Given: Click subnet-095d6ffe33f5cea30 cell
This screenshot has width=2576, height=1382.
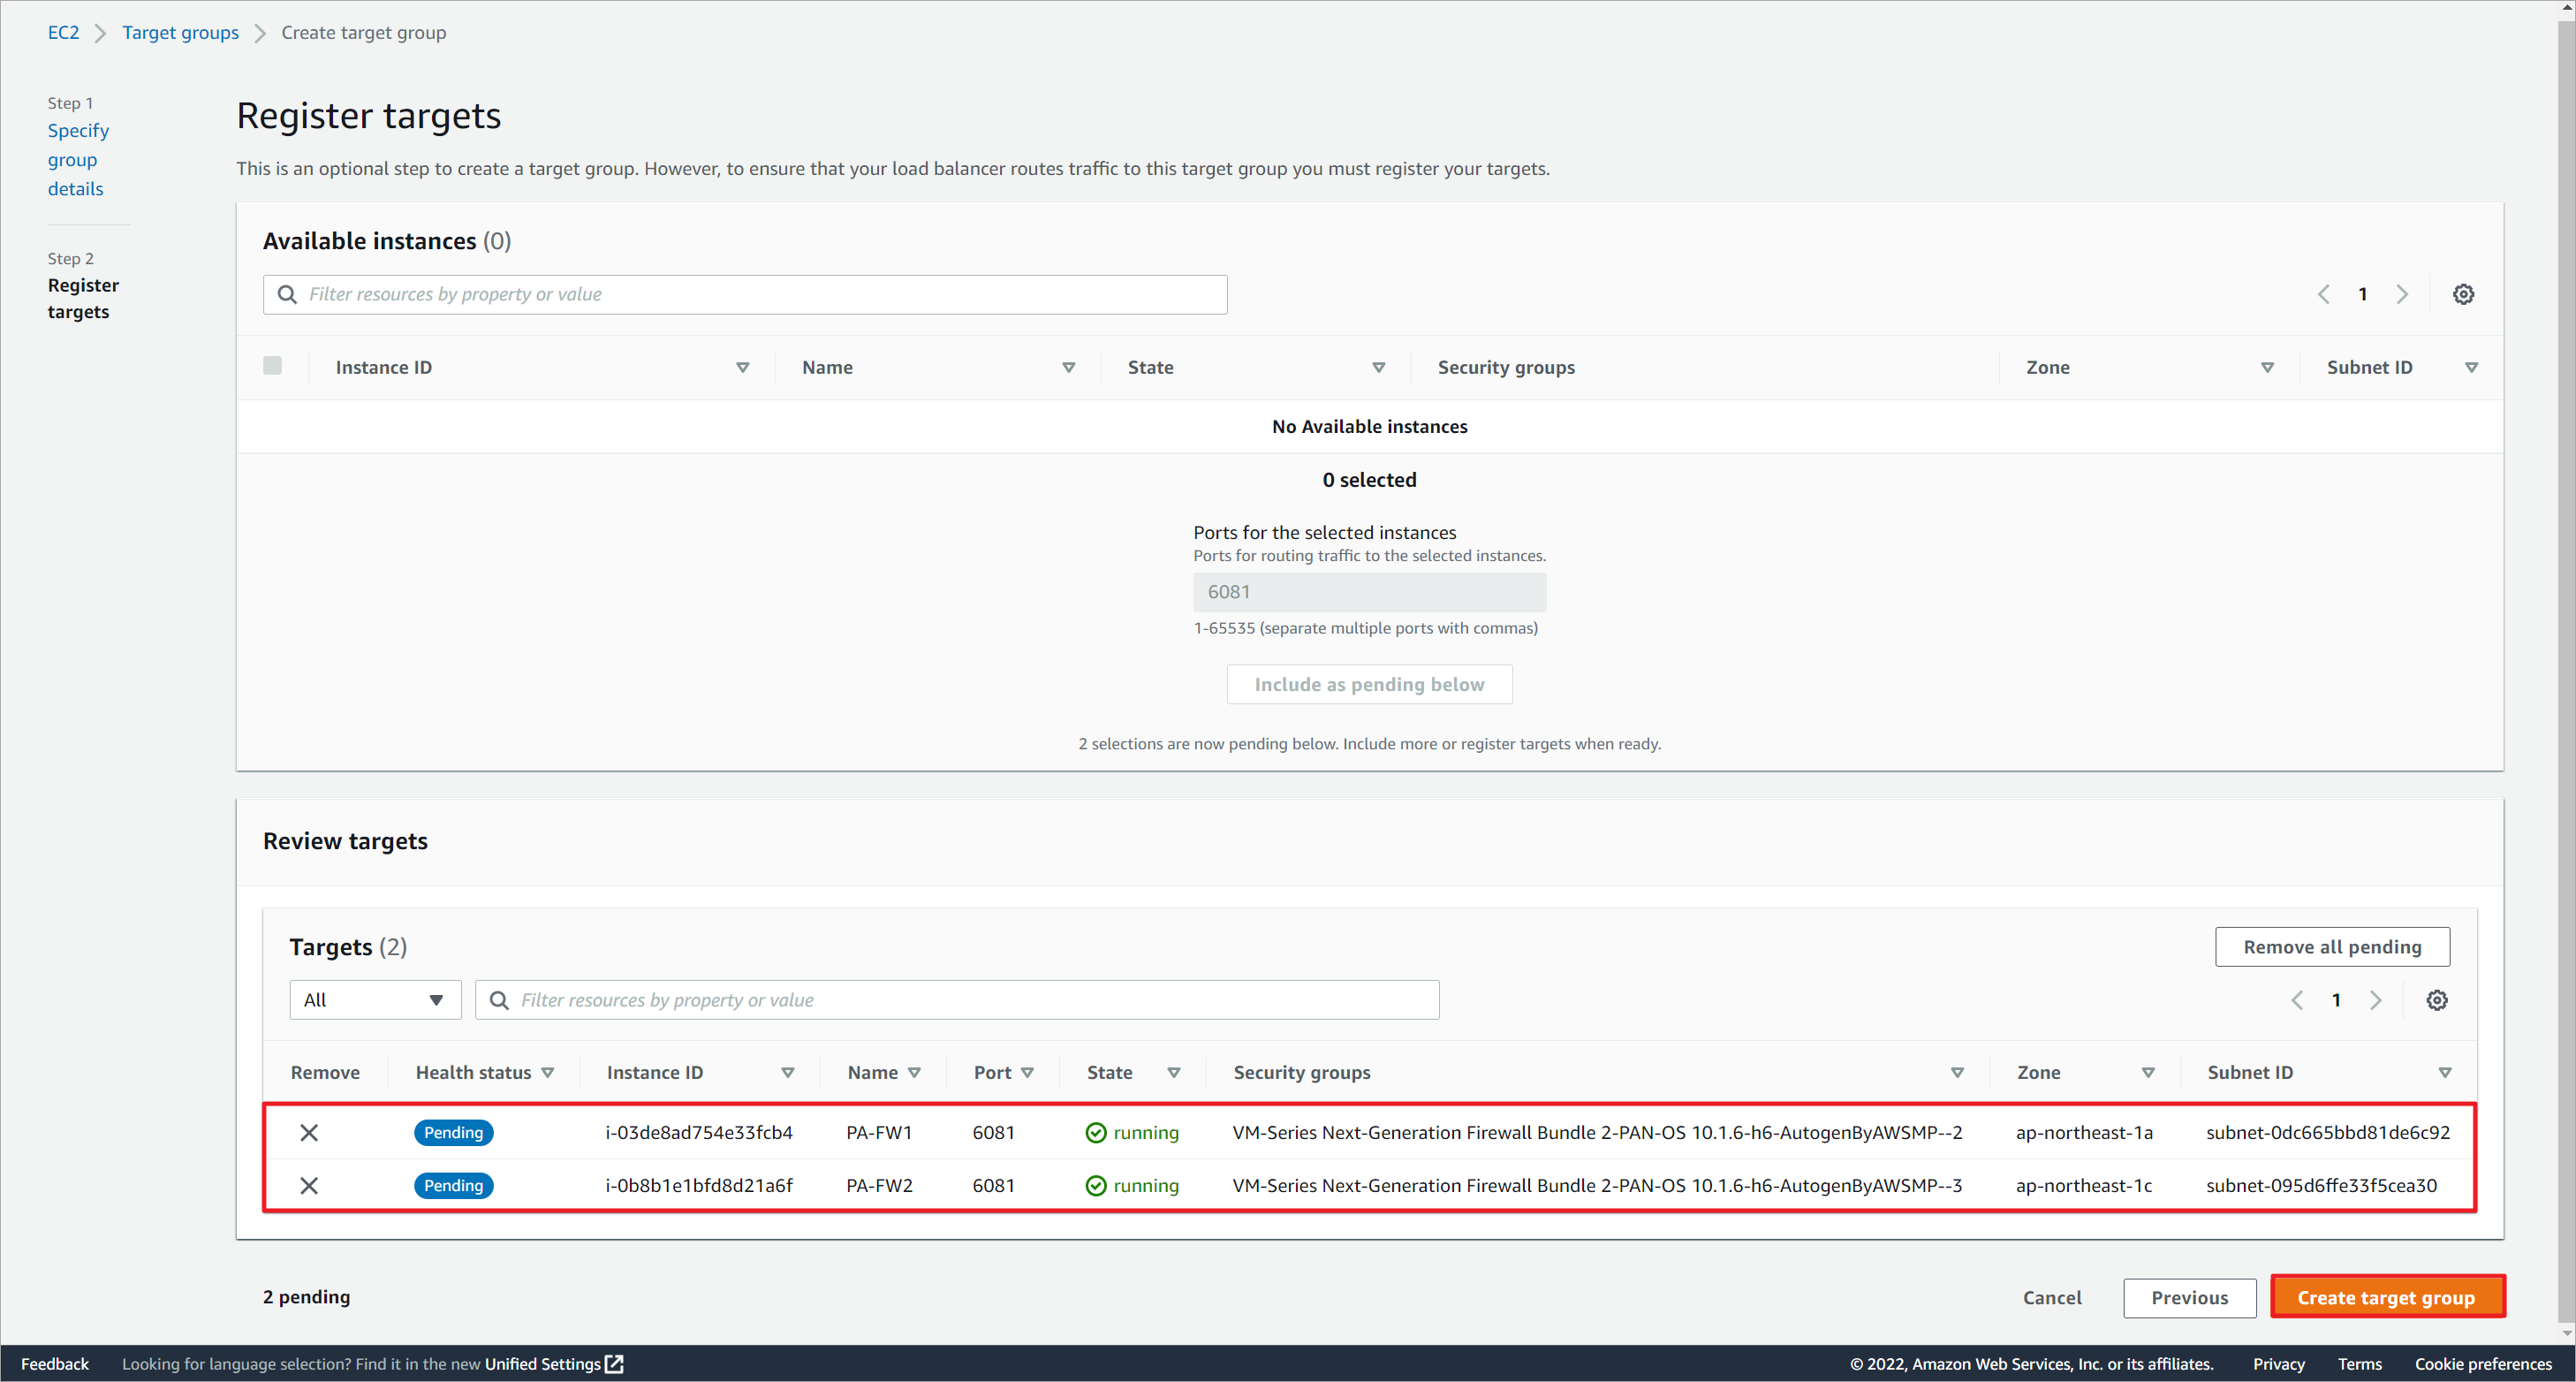Looking at the screenshot, I should (x=2321, y=1185).
